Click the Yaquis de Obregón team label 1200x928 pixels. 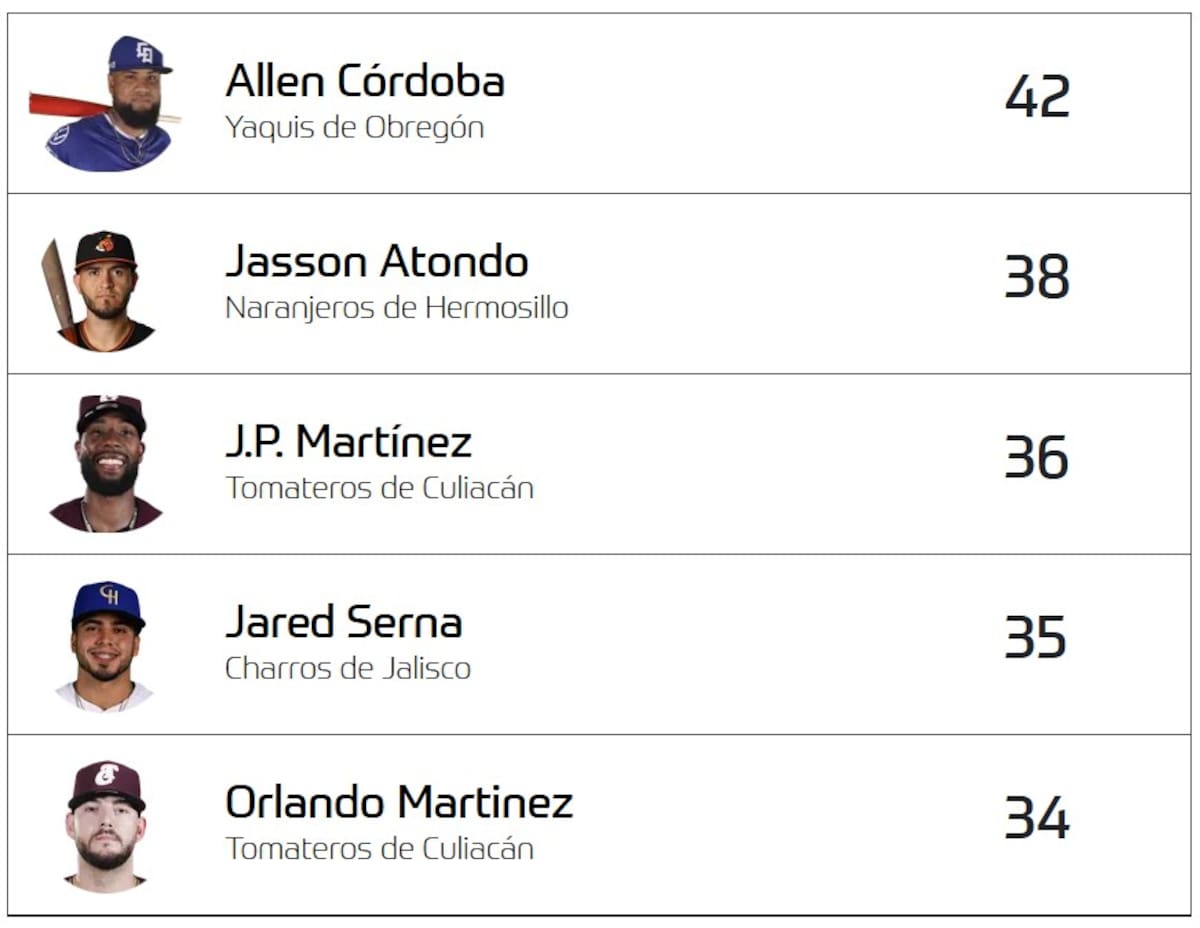(x=354, y=128)
